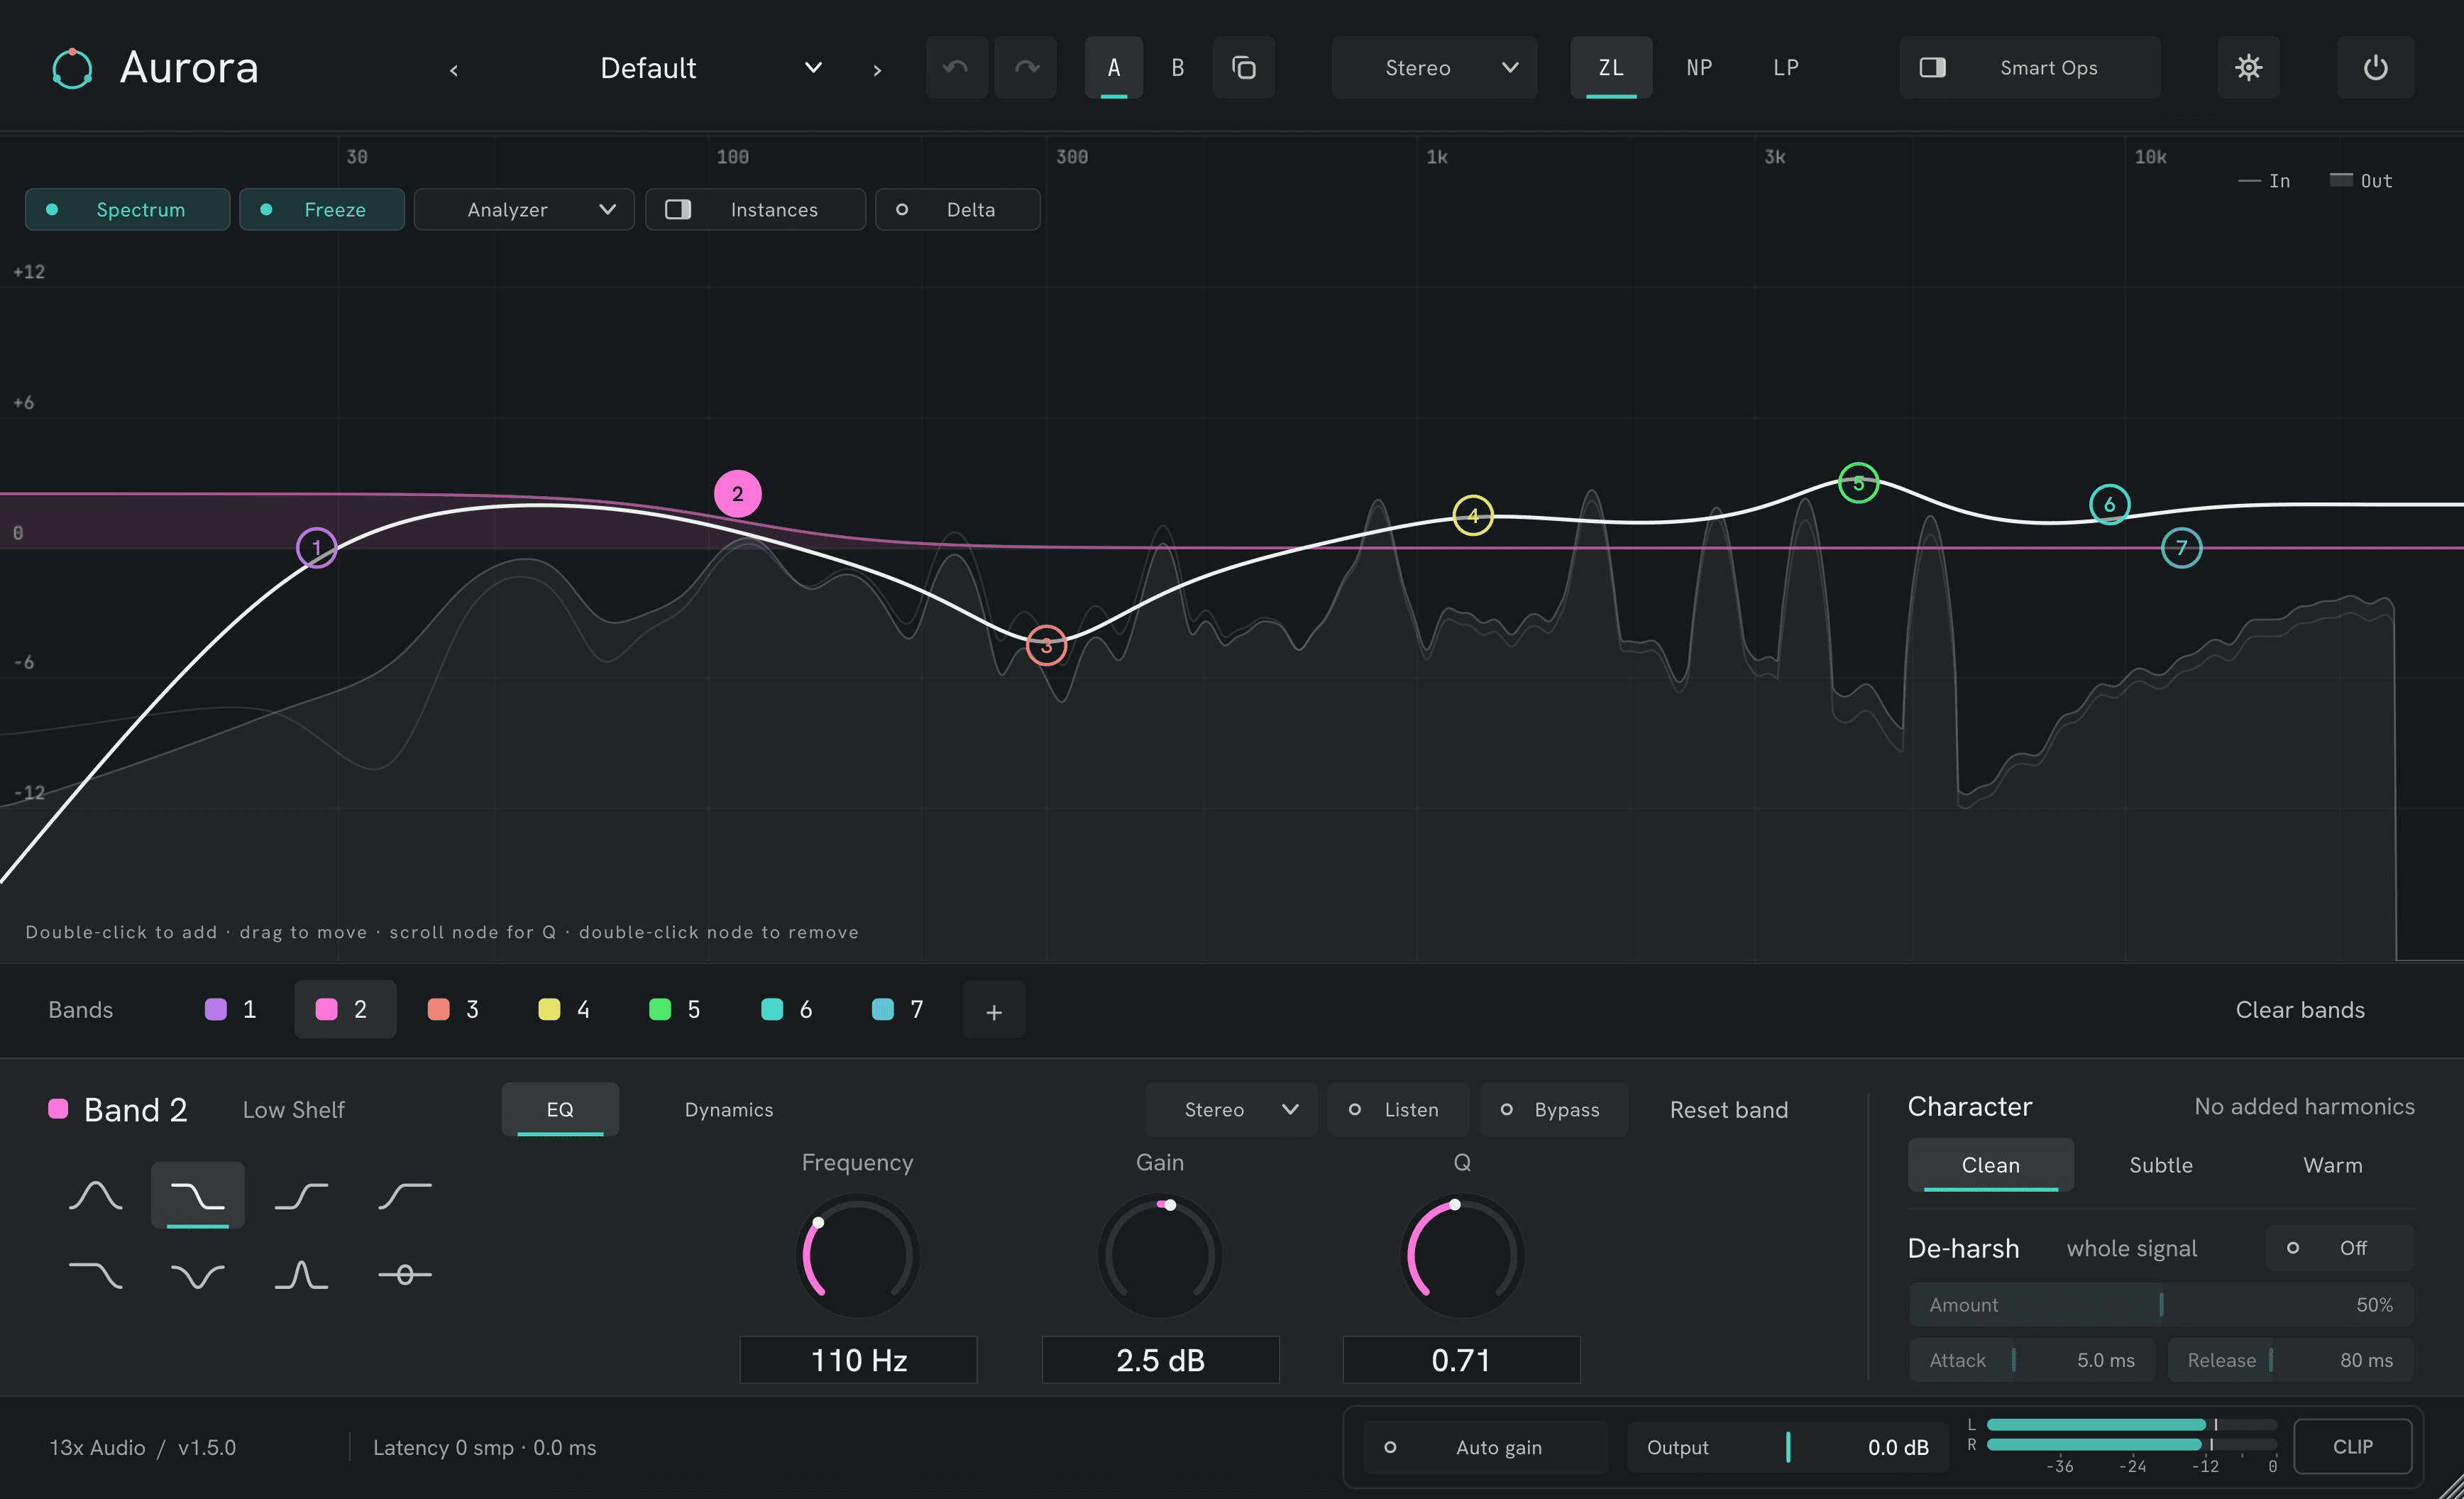Click the De-harsh Amount slider
Screen dimensions: 2464x1499
click(x=2161, y=1305)
